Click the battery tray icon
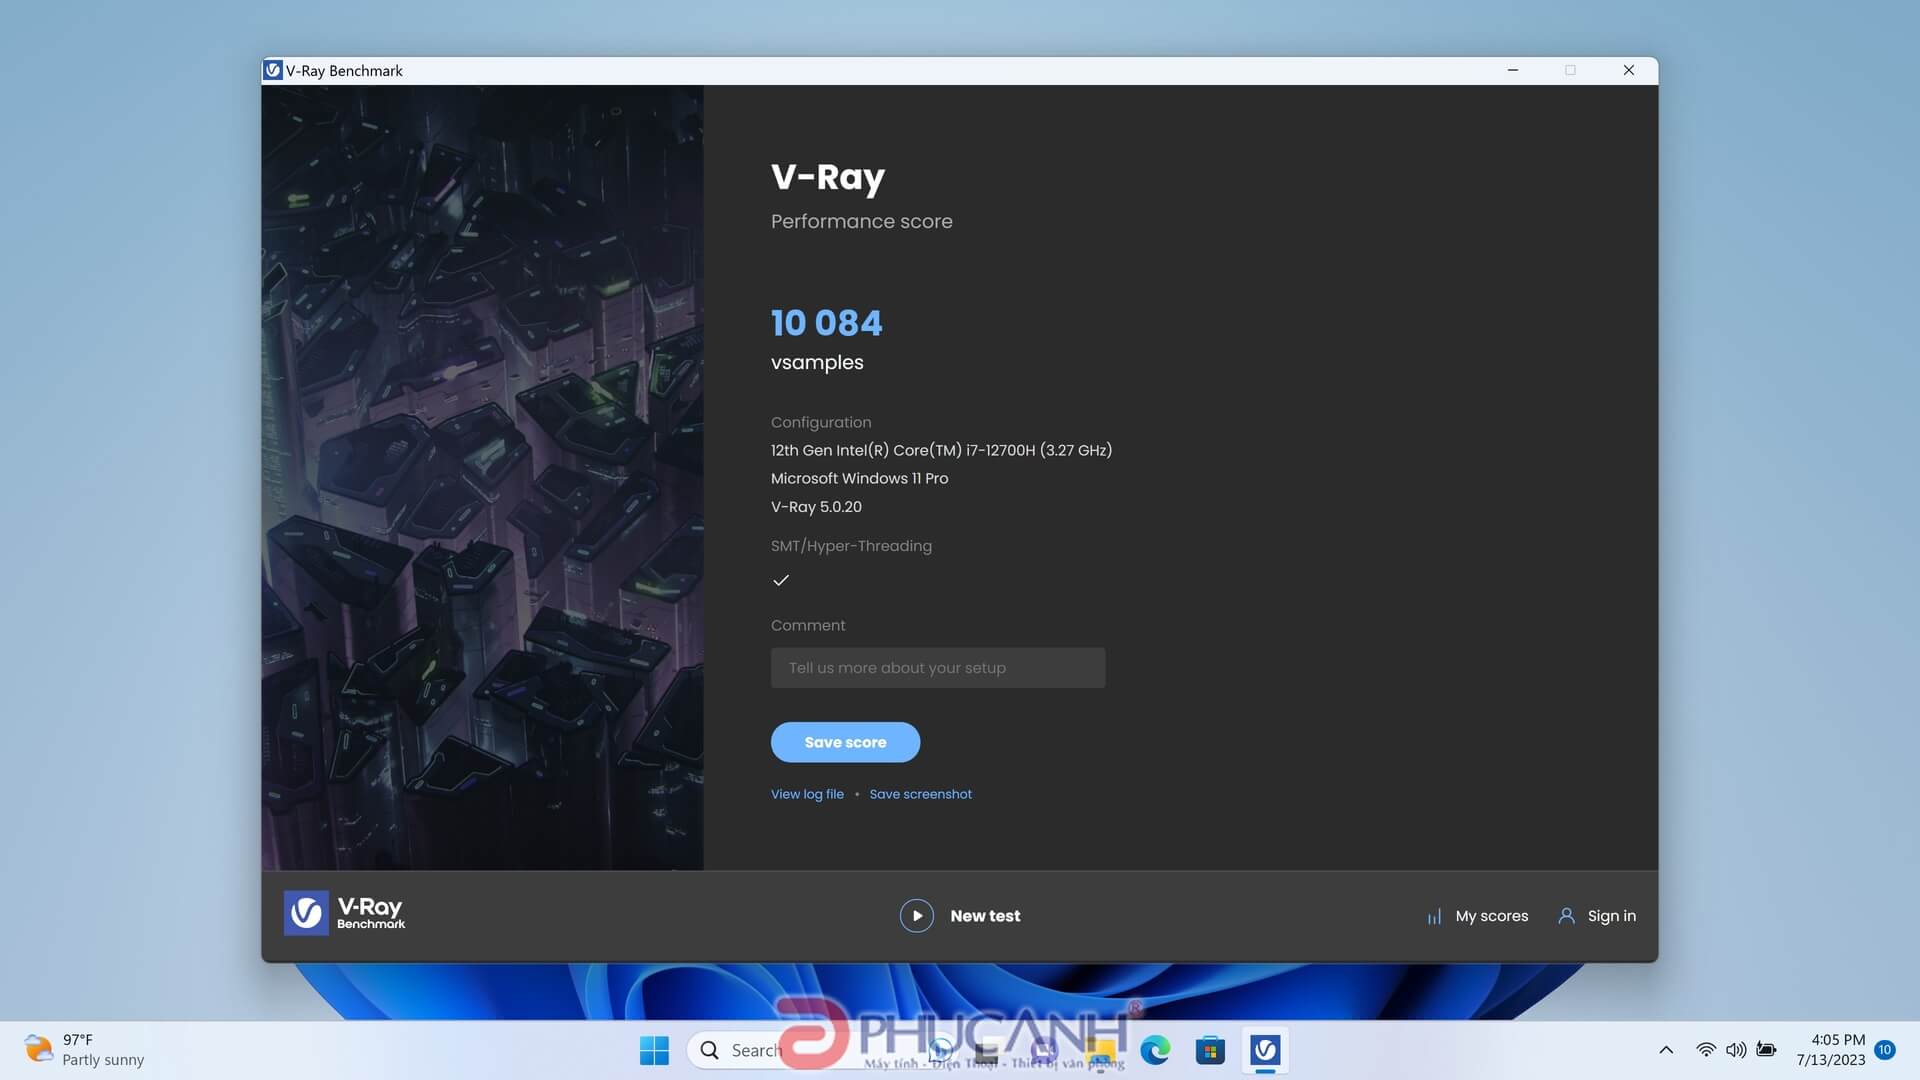Screen dimensions: 1920x1080 1766,1050
